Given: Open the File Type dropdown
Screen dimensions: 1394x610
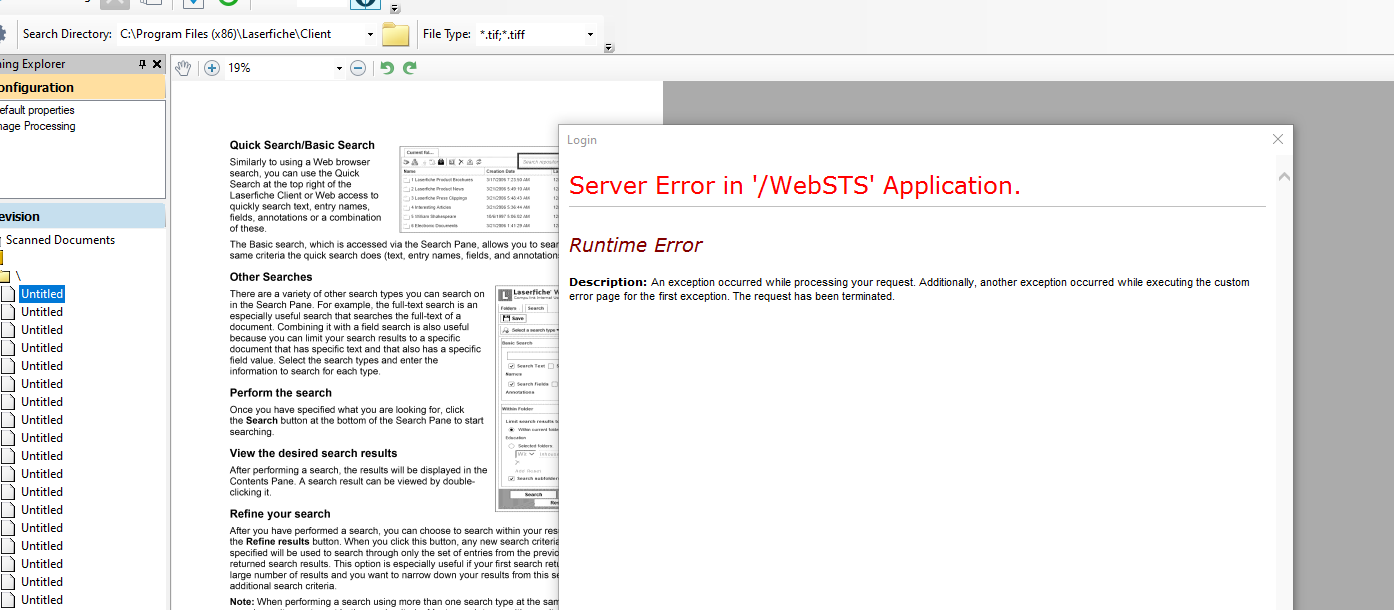Looking at the screenshot, I should [x=590, y=34].
